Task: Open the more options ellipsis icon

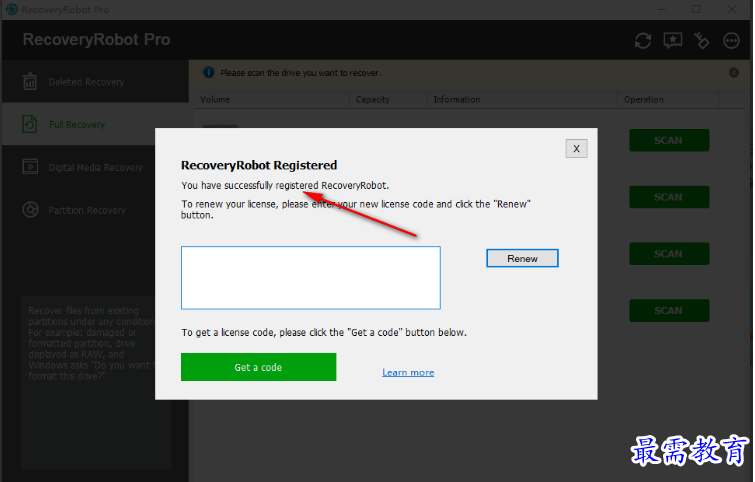Action: (731, 40)
